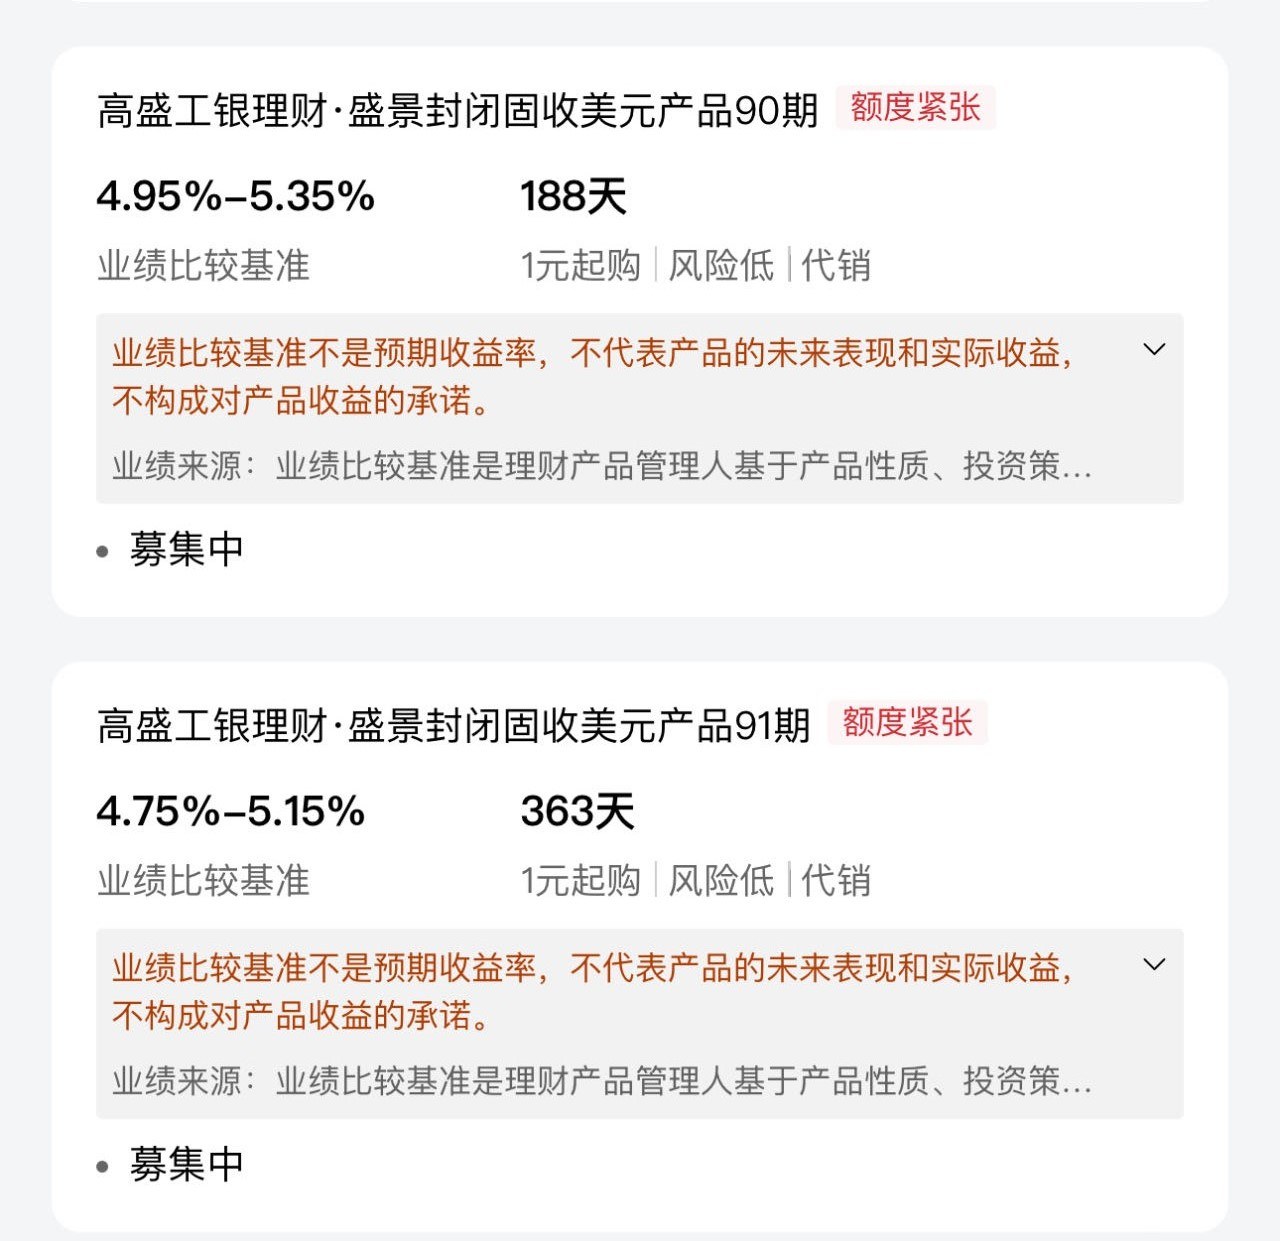Select the 风险低 risk label on product 90期
The height and width of the screenshot is (1241, 1280).
[x=721, y=265]
